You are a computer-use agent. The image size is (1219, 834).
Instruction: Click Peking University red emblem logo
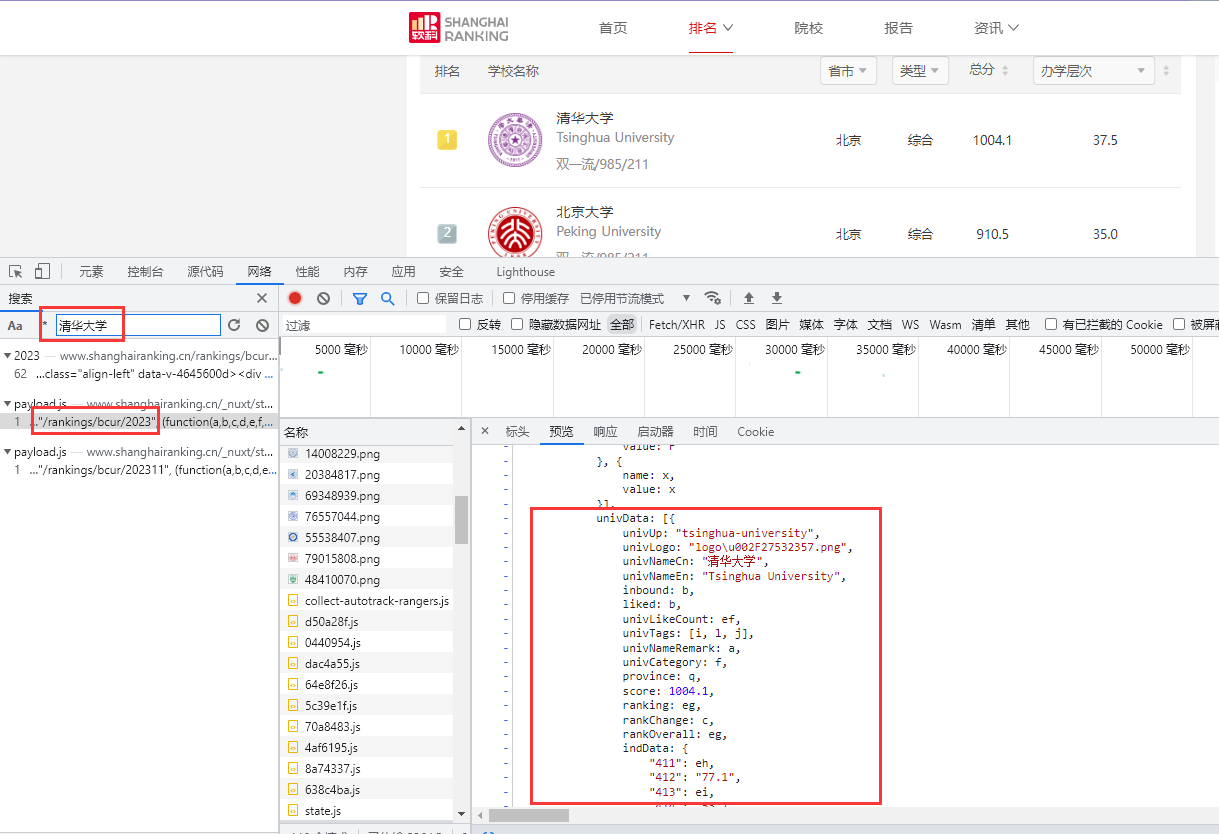pos(514,234)
